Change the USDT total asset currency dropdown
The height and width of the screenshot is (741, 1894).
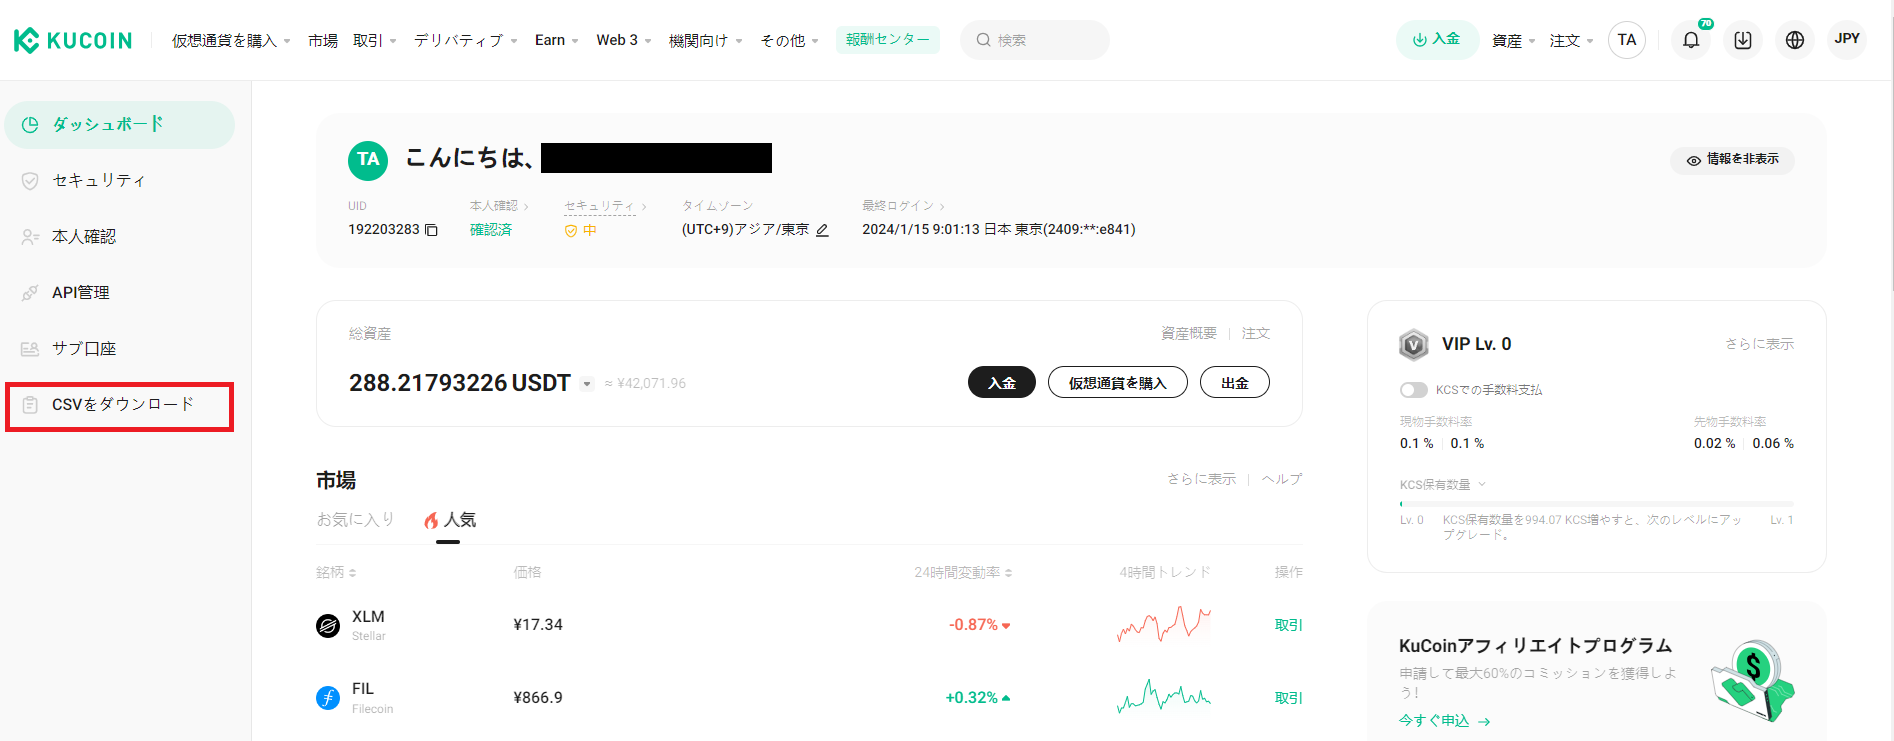[x=587, y=384]
